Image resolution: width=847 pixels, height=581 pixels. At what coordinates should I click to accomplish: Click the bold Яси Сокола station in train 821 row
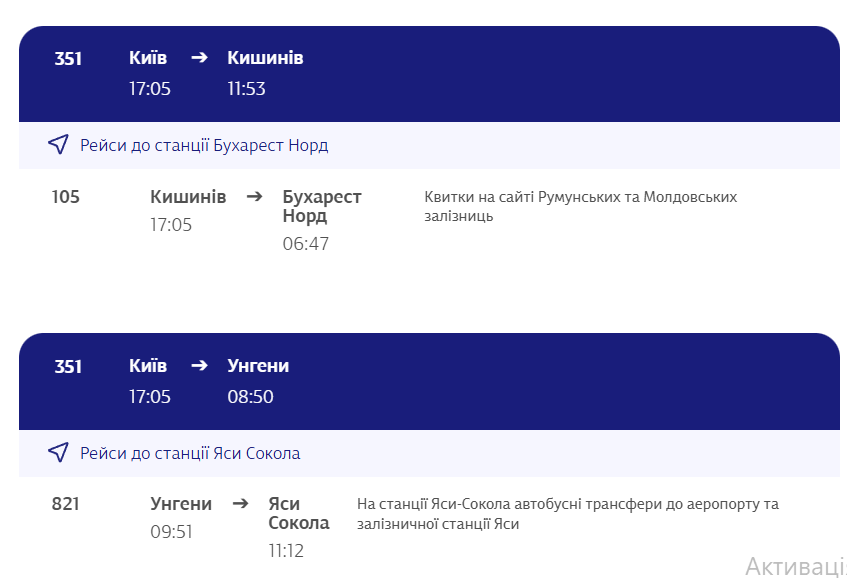tap(298, 513)
